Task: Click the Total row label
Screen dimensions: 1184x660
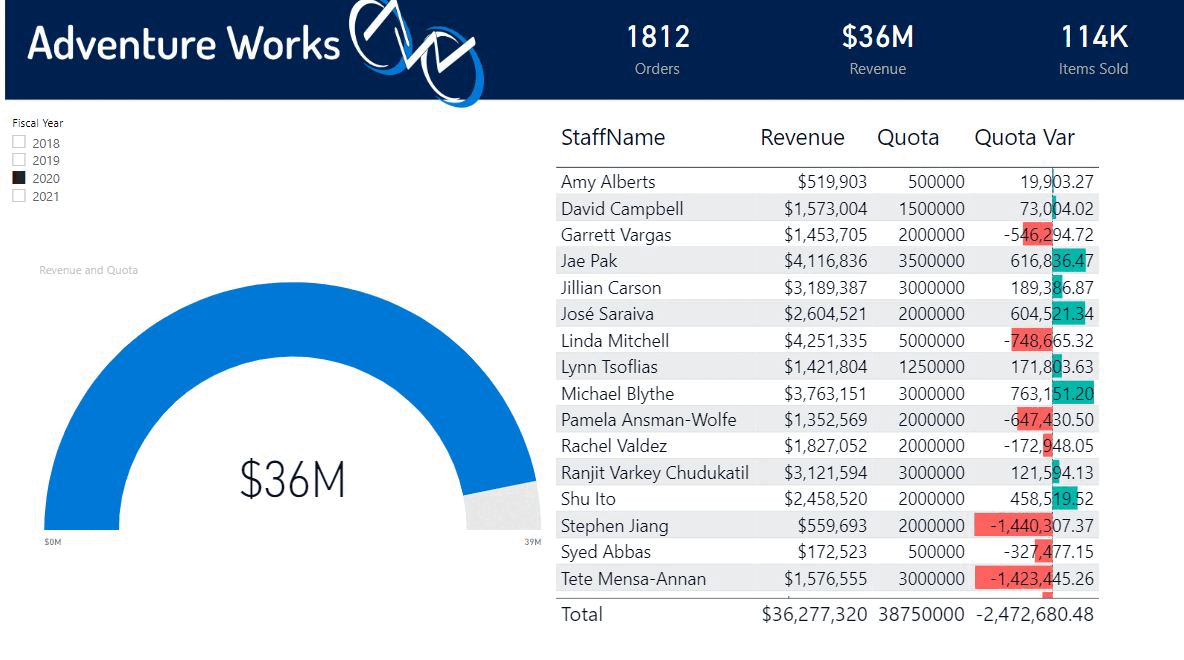Action: pyautogui.click(x=581, y=615)
